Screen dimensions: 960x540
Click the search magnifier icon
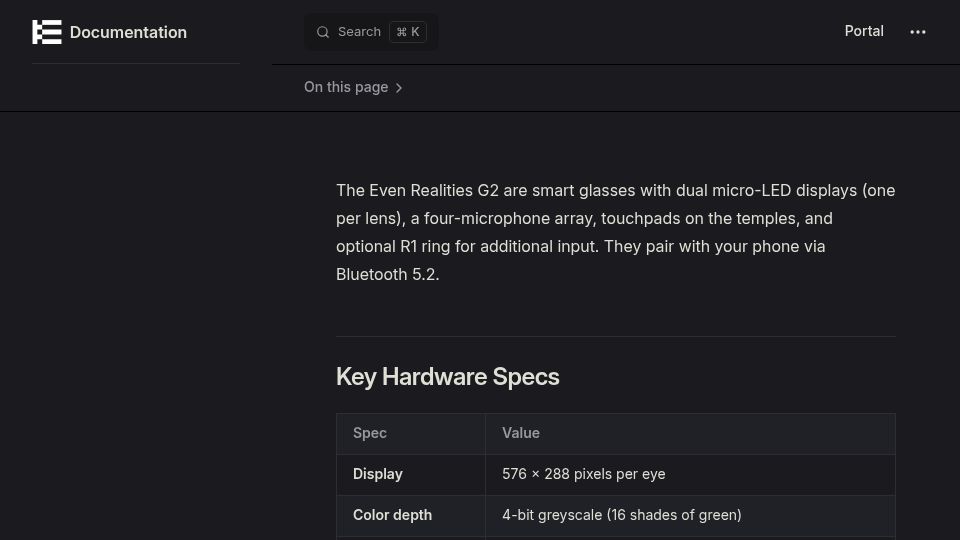pos(323,32)
